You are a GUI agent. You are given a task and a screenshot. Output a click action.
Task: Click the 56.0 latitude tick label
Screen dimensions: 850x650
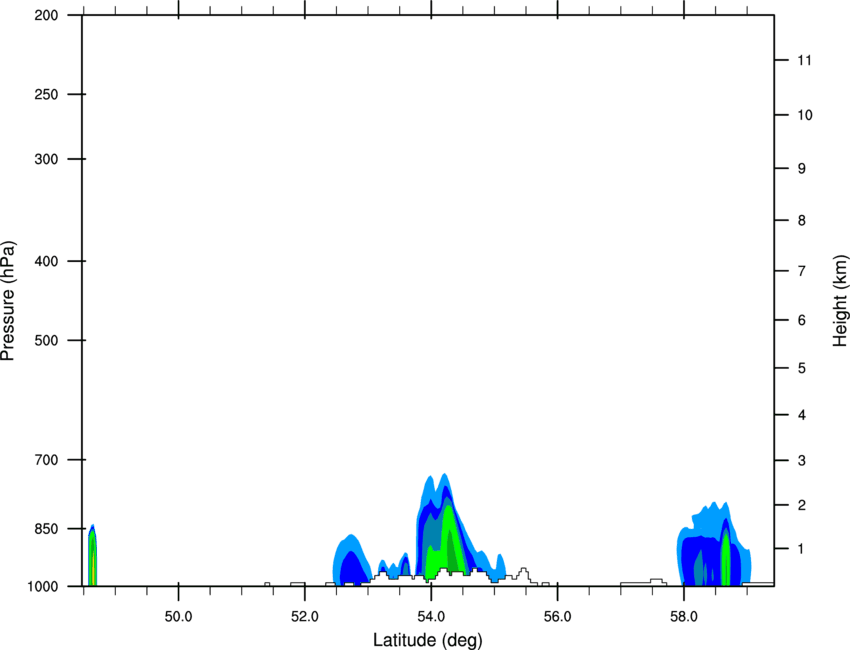click(x=557, y=616)
